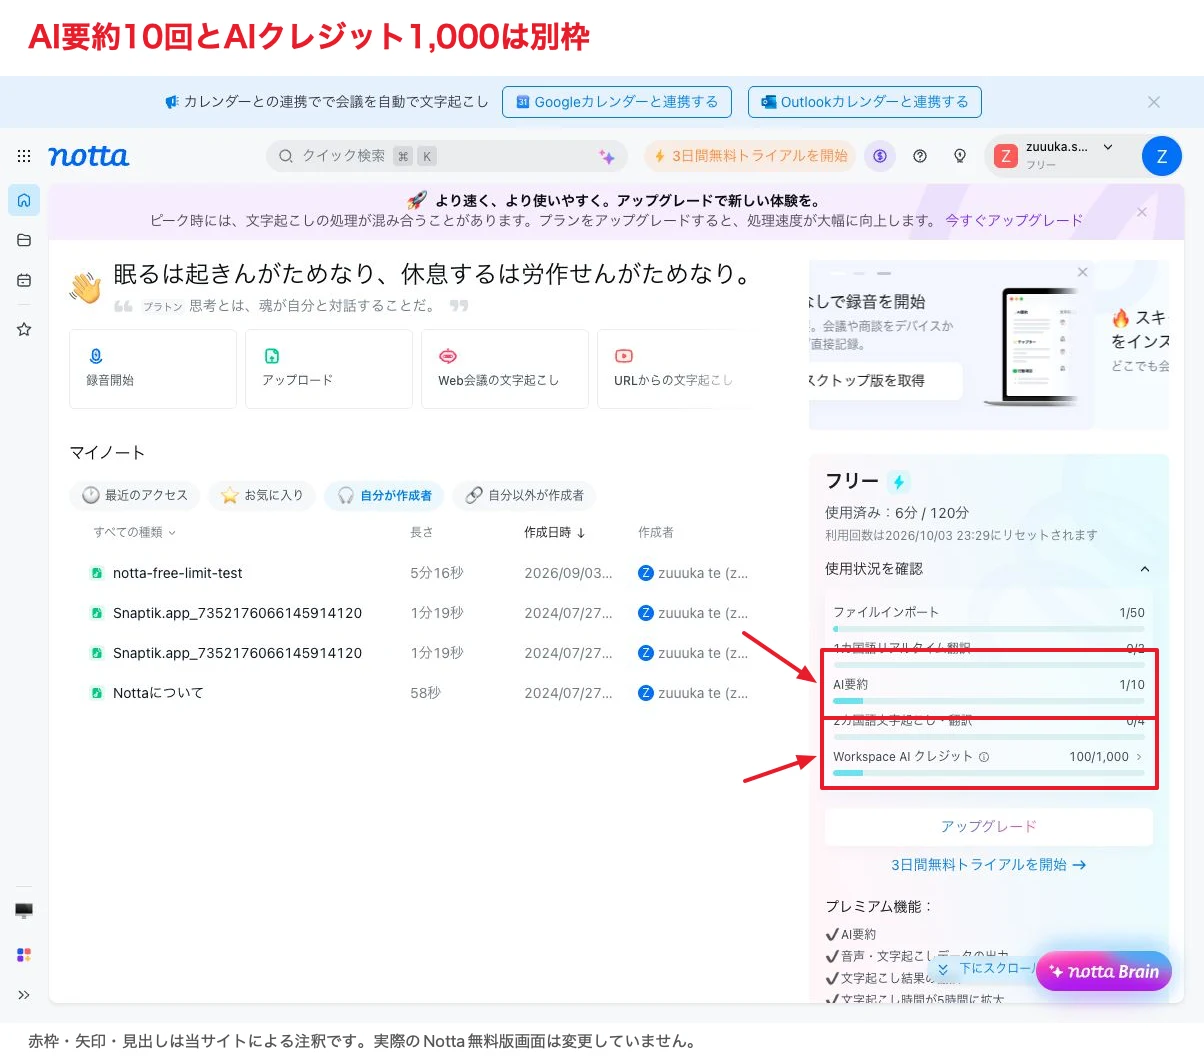Click the laptop thumbnail in the promo card
This screenshot has height=1061, width=1204.
coord(1033,346)
